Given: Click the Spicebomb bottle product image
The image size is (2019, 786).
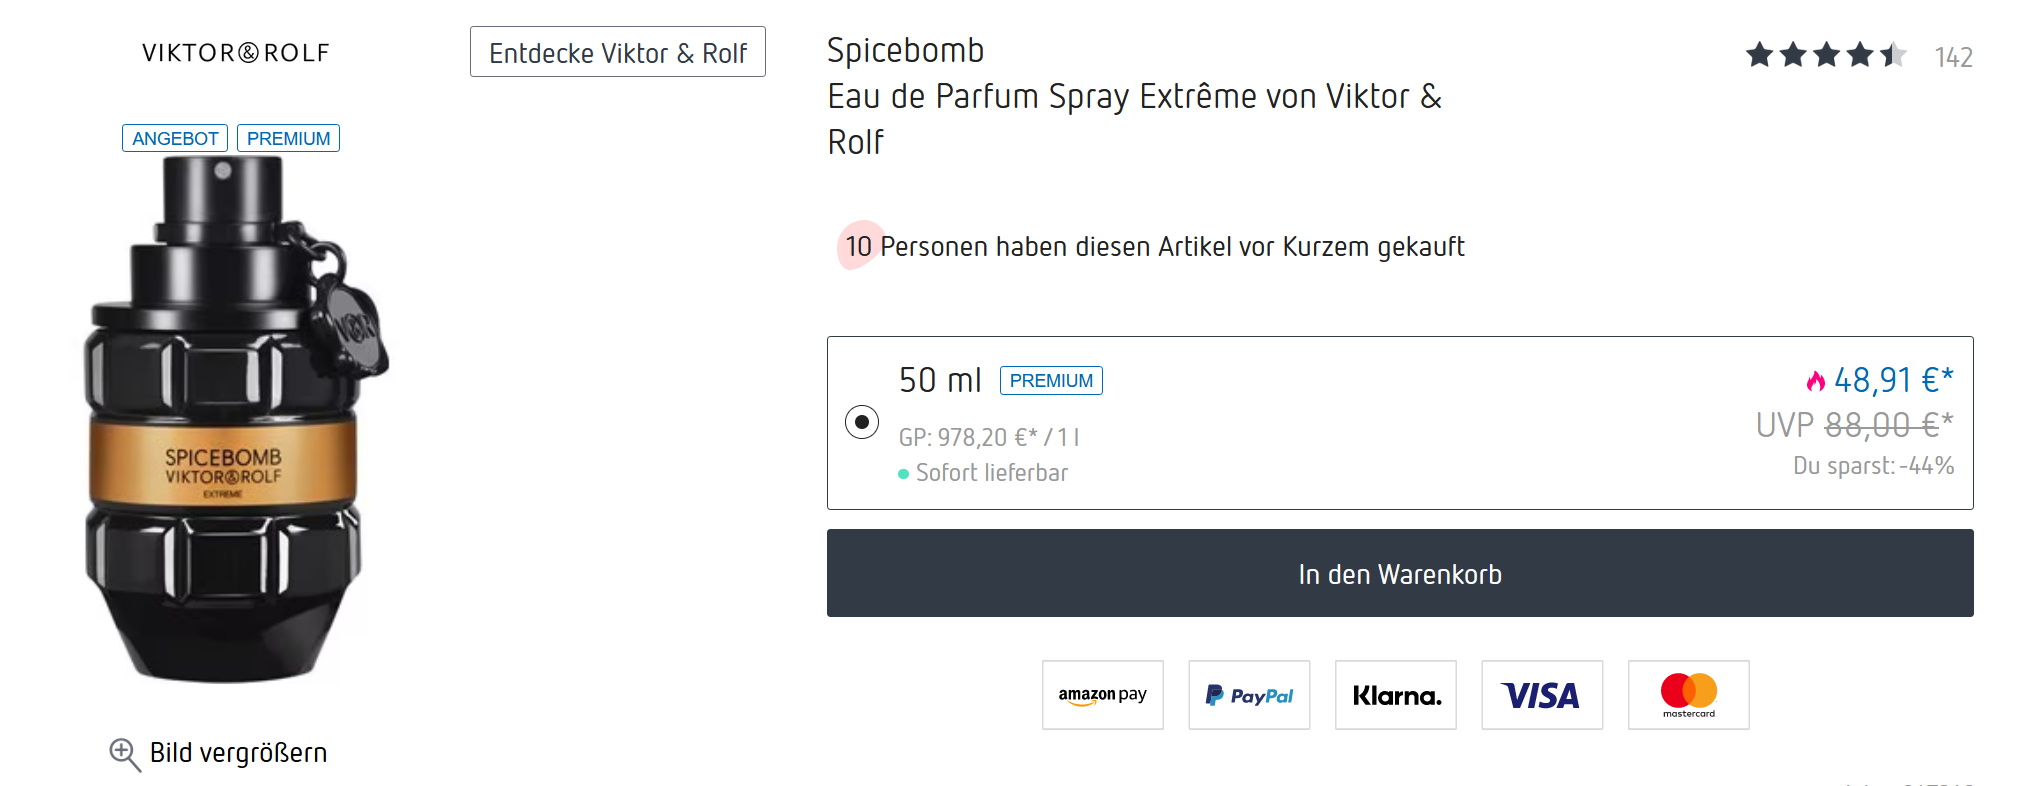Looking at the screenshot, I should 232,420.
